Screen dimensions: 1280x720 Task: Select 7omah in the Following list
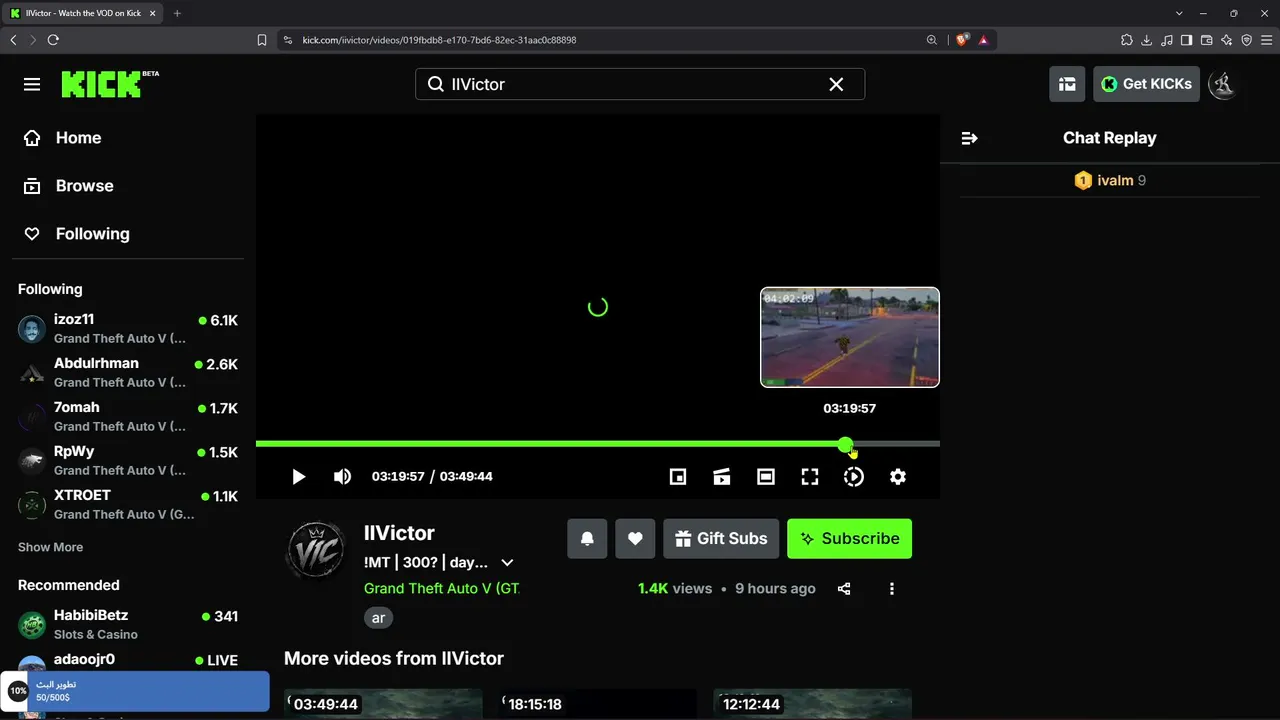click(x=128, y=416)
